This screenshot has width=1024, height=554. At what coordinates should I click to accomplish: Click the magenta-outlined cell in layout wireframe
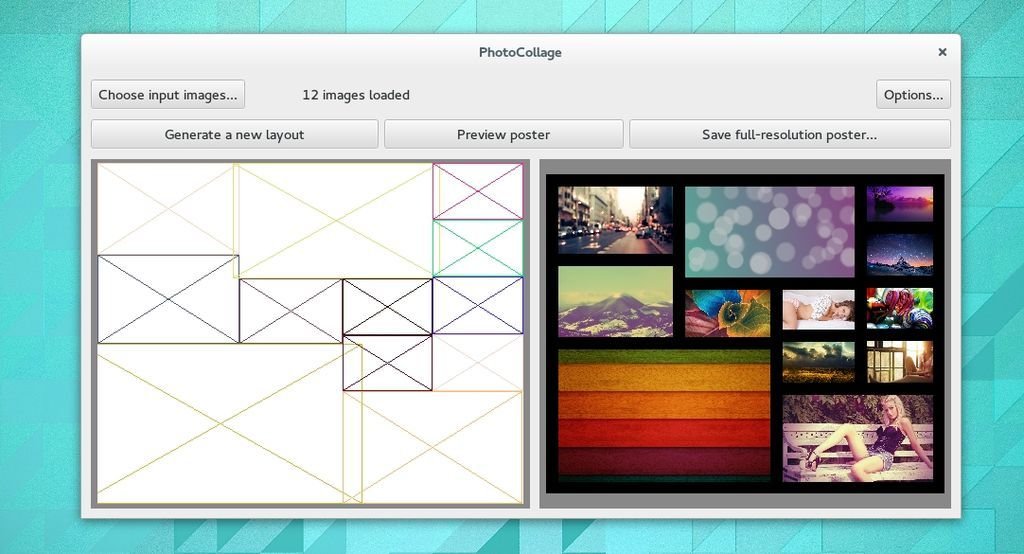point(477,191)
